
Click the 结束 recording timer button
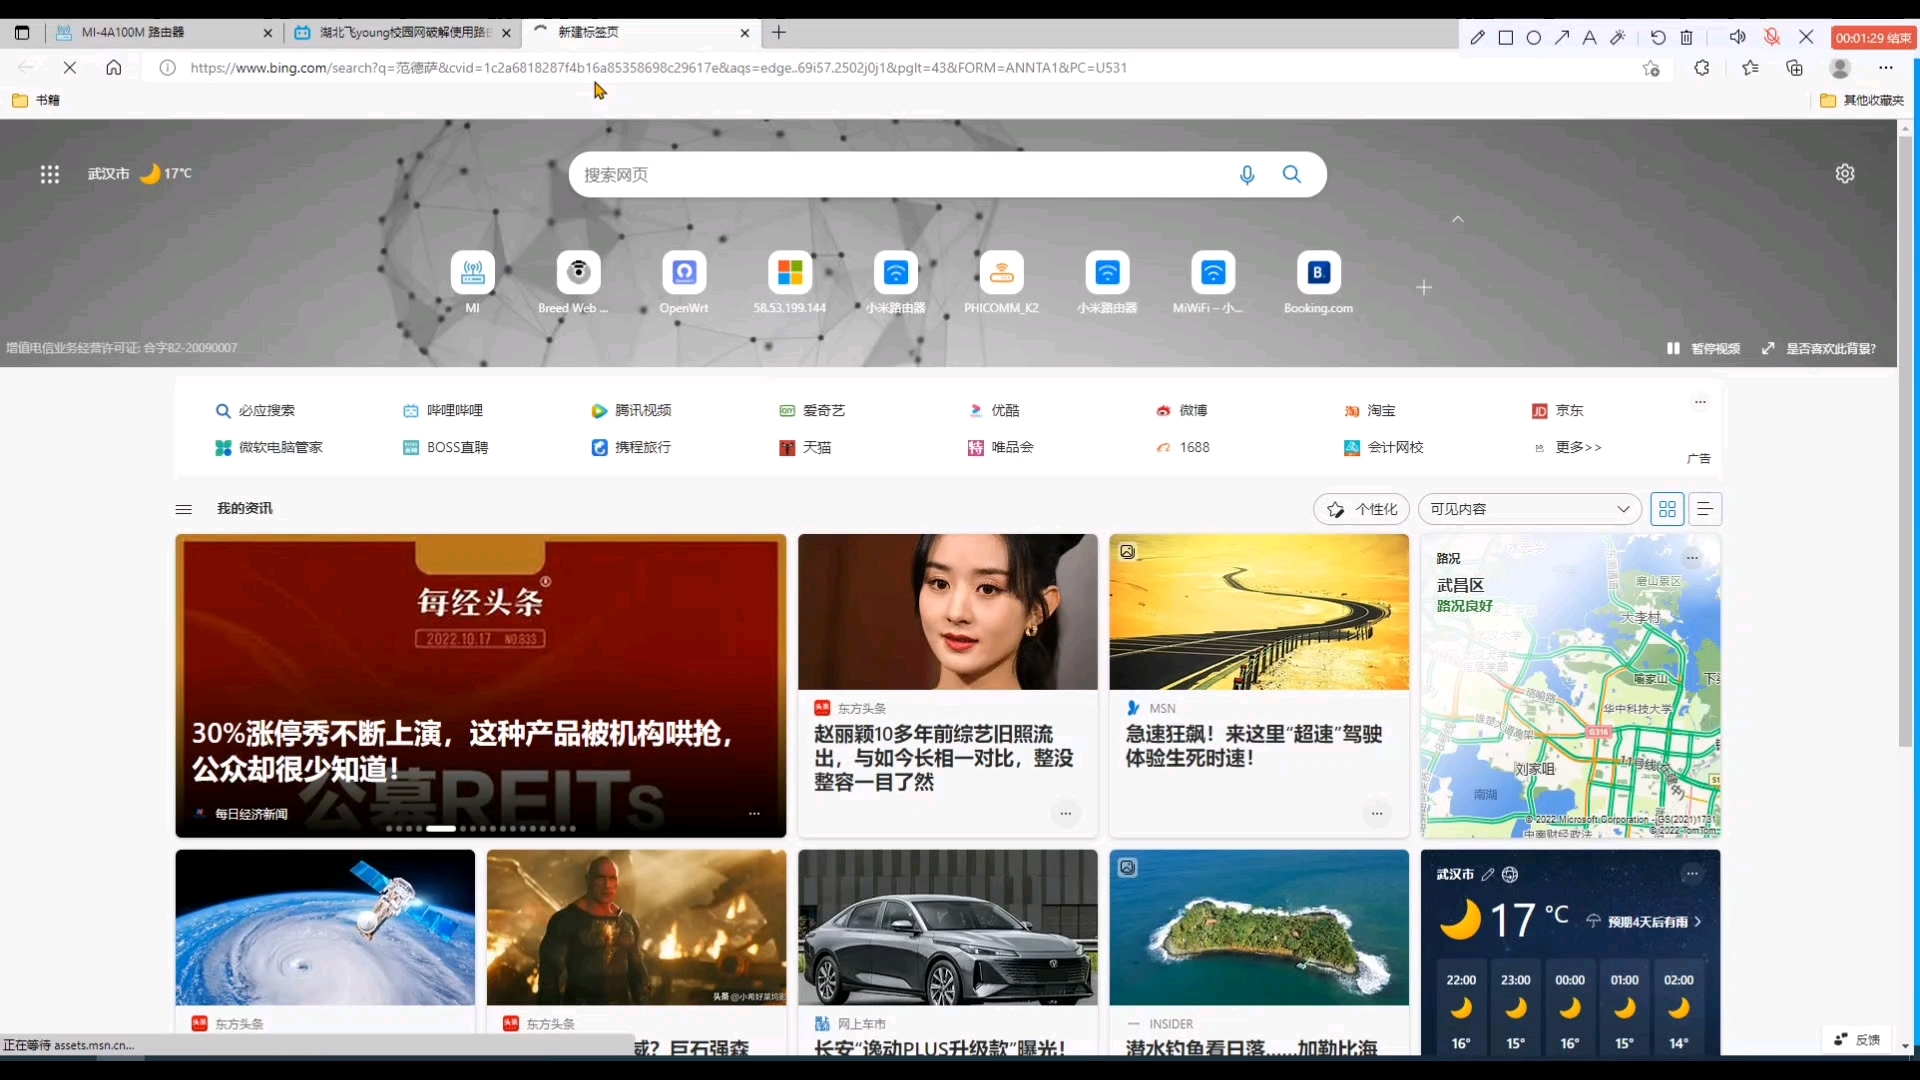coord(1873,38)
